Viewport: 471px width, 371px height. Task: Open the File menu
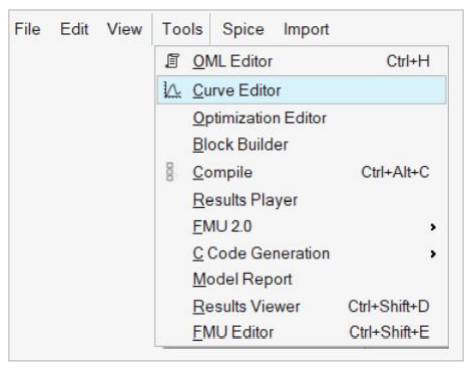[27, 29]
